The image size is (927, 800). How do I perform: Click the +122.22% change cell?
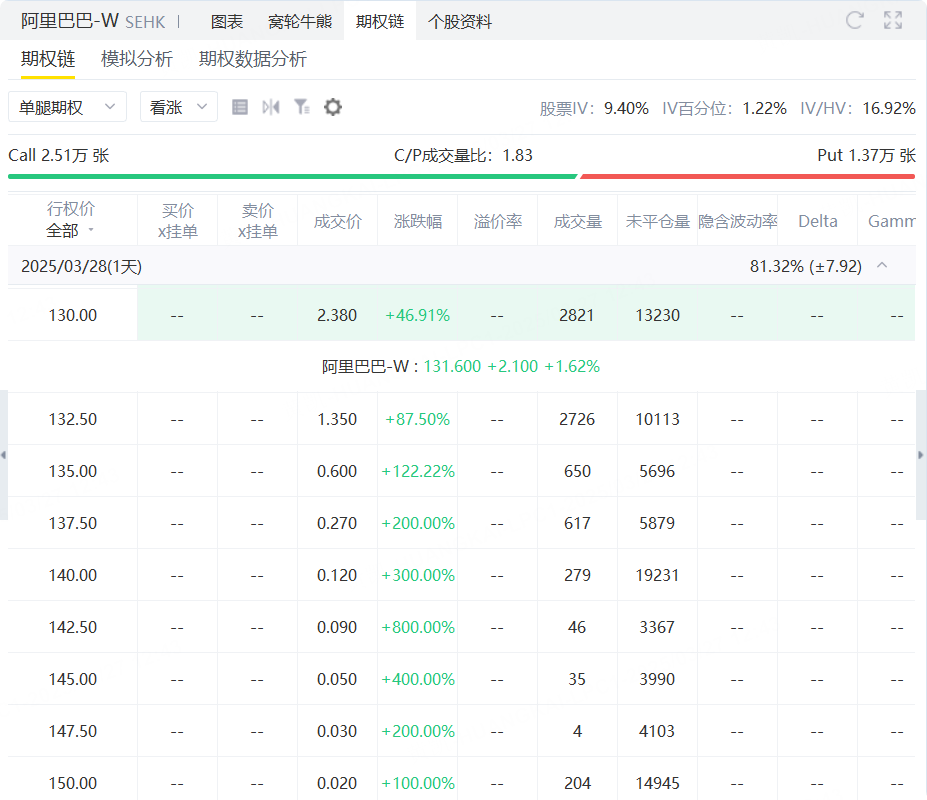pyautogui.click(x=418, y=471)
